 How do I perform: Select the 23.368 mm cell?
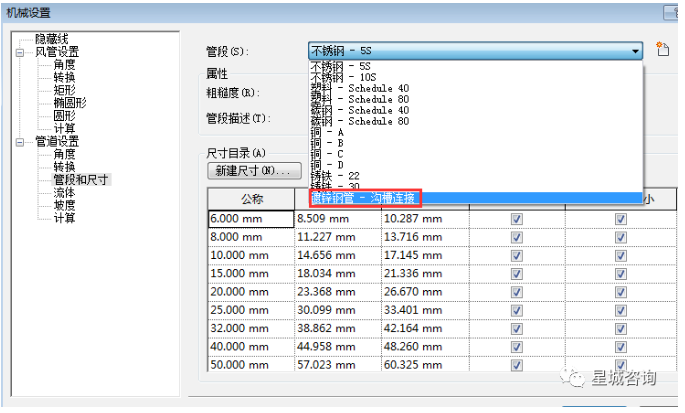click(338, 292)
